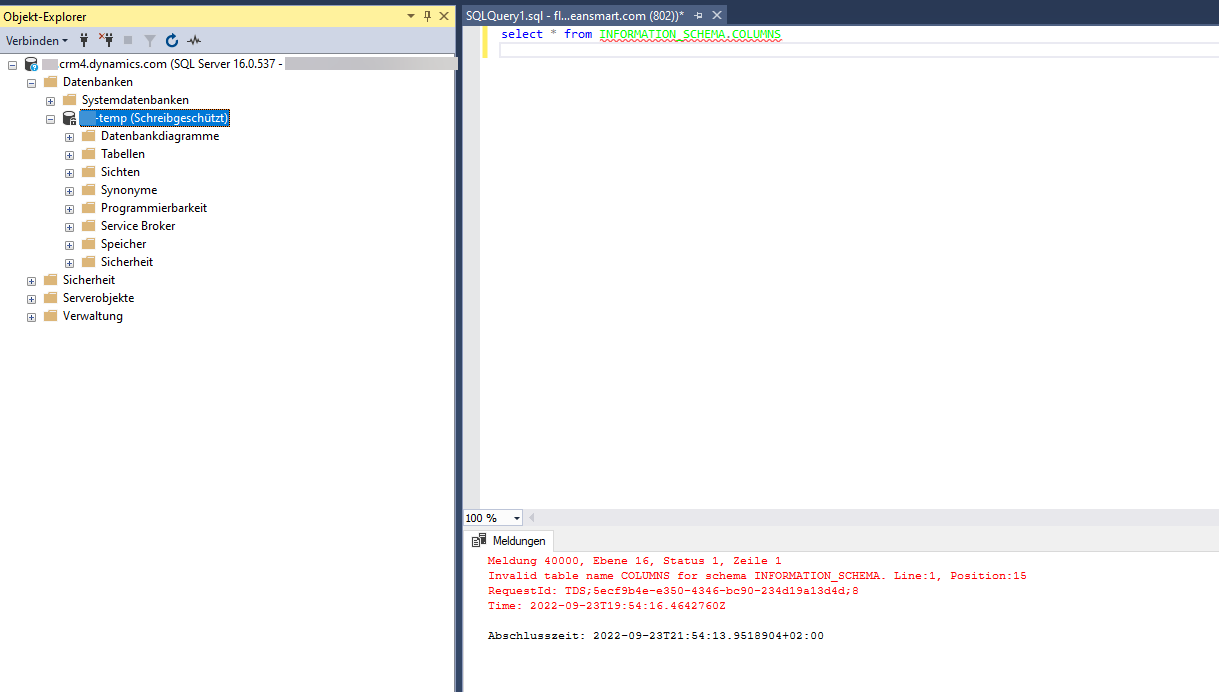Open the 100 % zoom dropdown
This screenshot has width=1219, height=692.
(x=514, y=517)
